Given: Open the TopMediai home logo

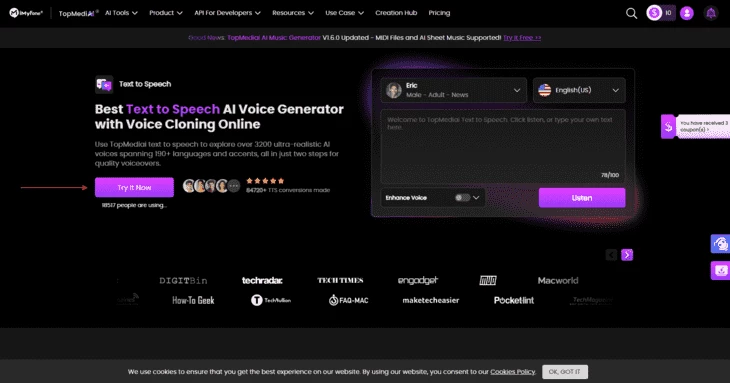Looking at the screenshot, I should [x=78, y=13].
